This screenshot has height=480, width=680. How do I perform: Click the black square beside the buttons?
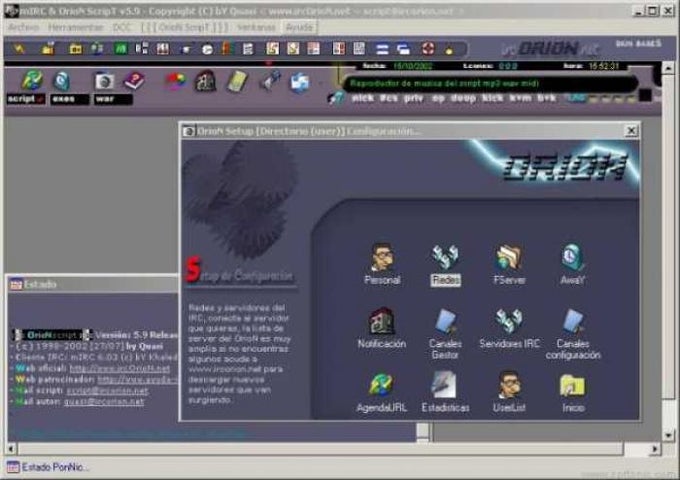(645, 96)
